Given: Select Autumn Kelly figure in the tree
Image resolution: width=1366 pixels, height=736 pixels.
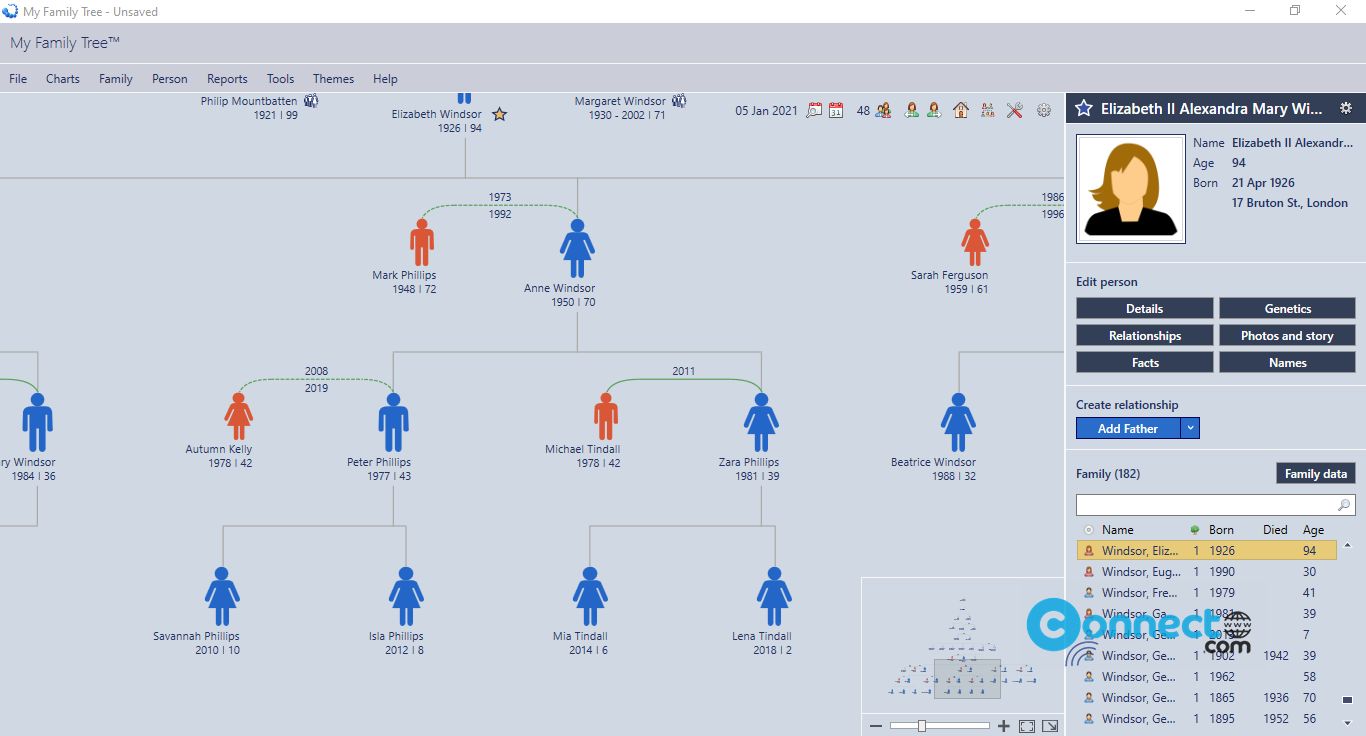Looking at the screenshot, I should pyautogui.click(x=238, y=416).
